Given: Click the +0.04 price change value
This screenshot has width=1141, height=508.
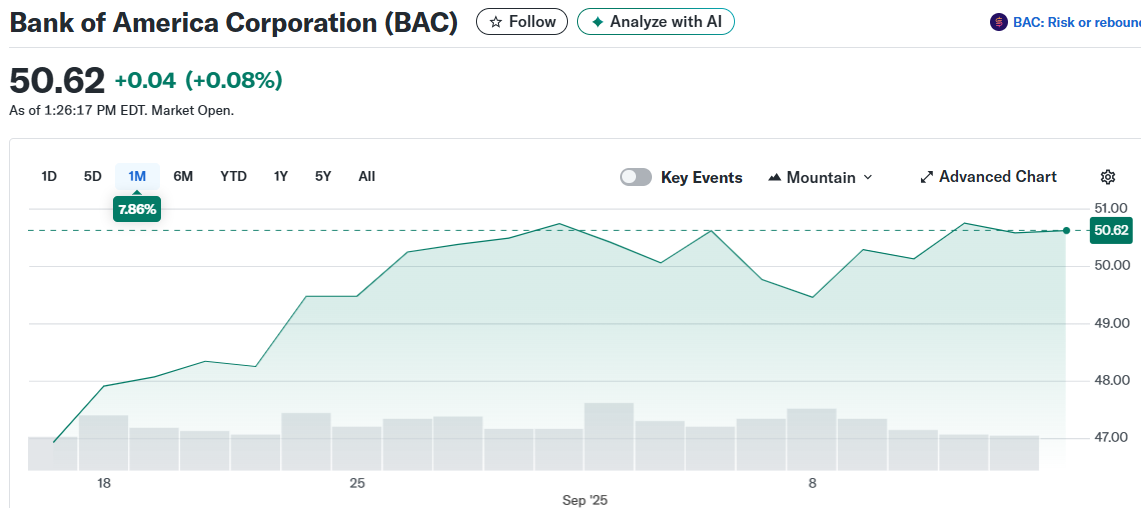Looking at the screenshot, I should tap(146, 81).
